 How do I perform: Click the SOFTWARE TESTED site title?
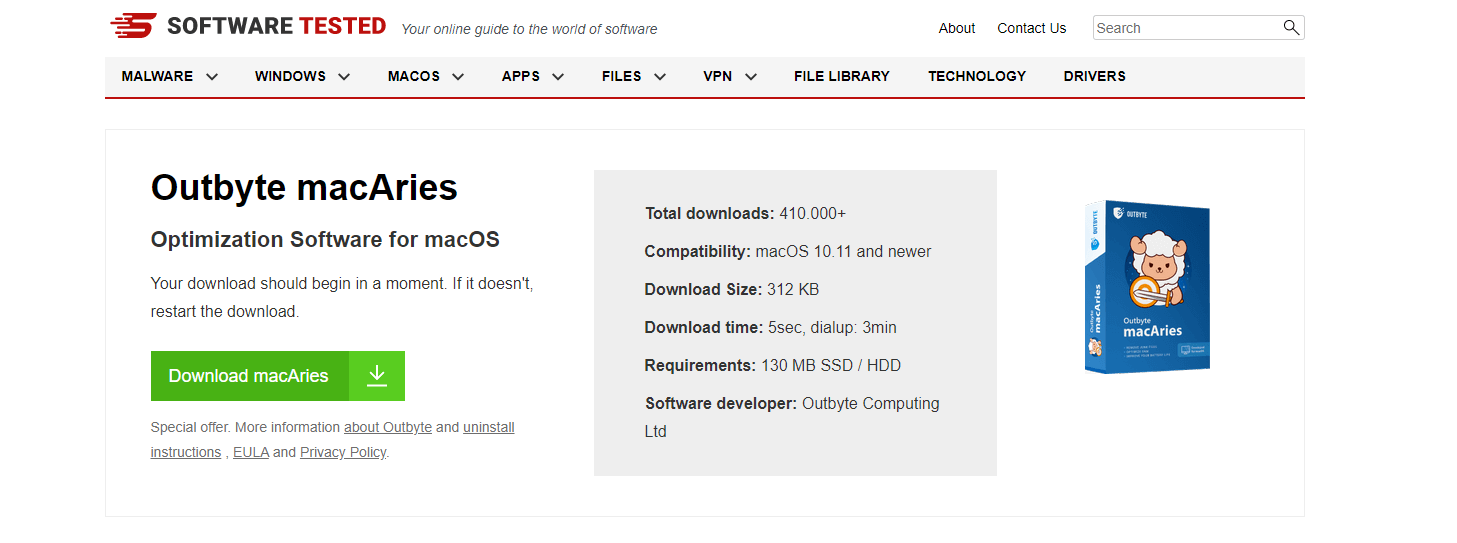click(276, 26)
